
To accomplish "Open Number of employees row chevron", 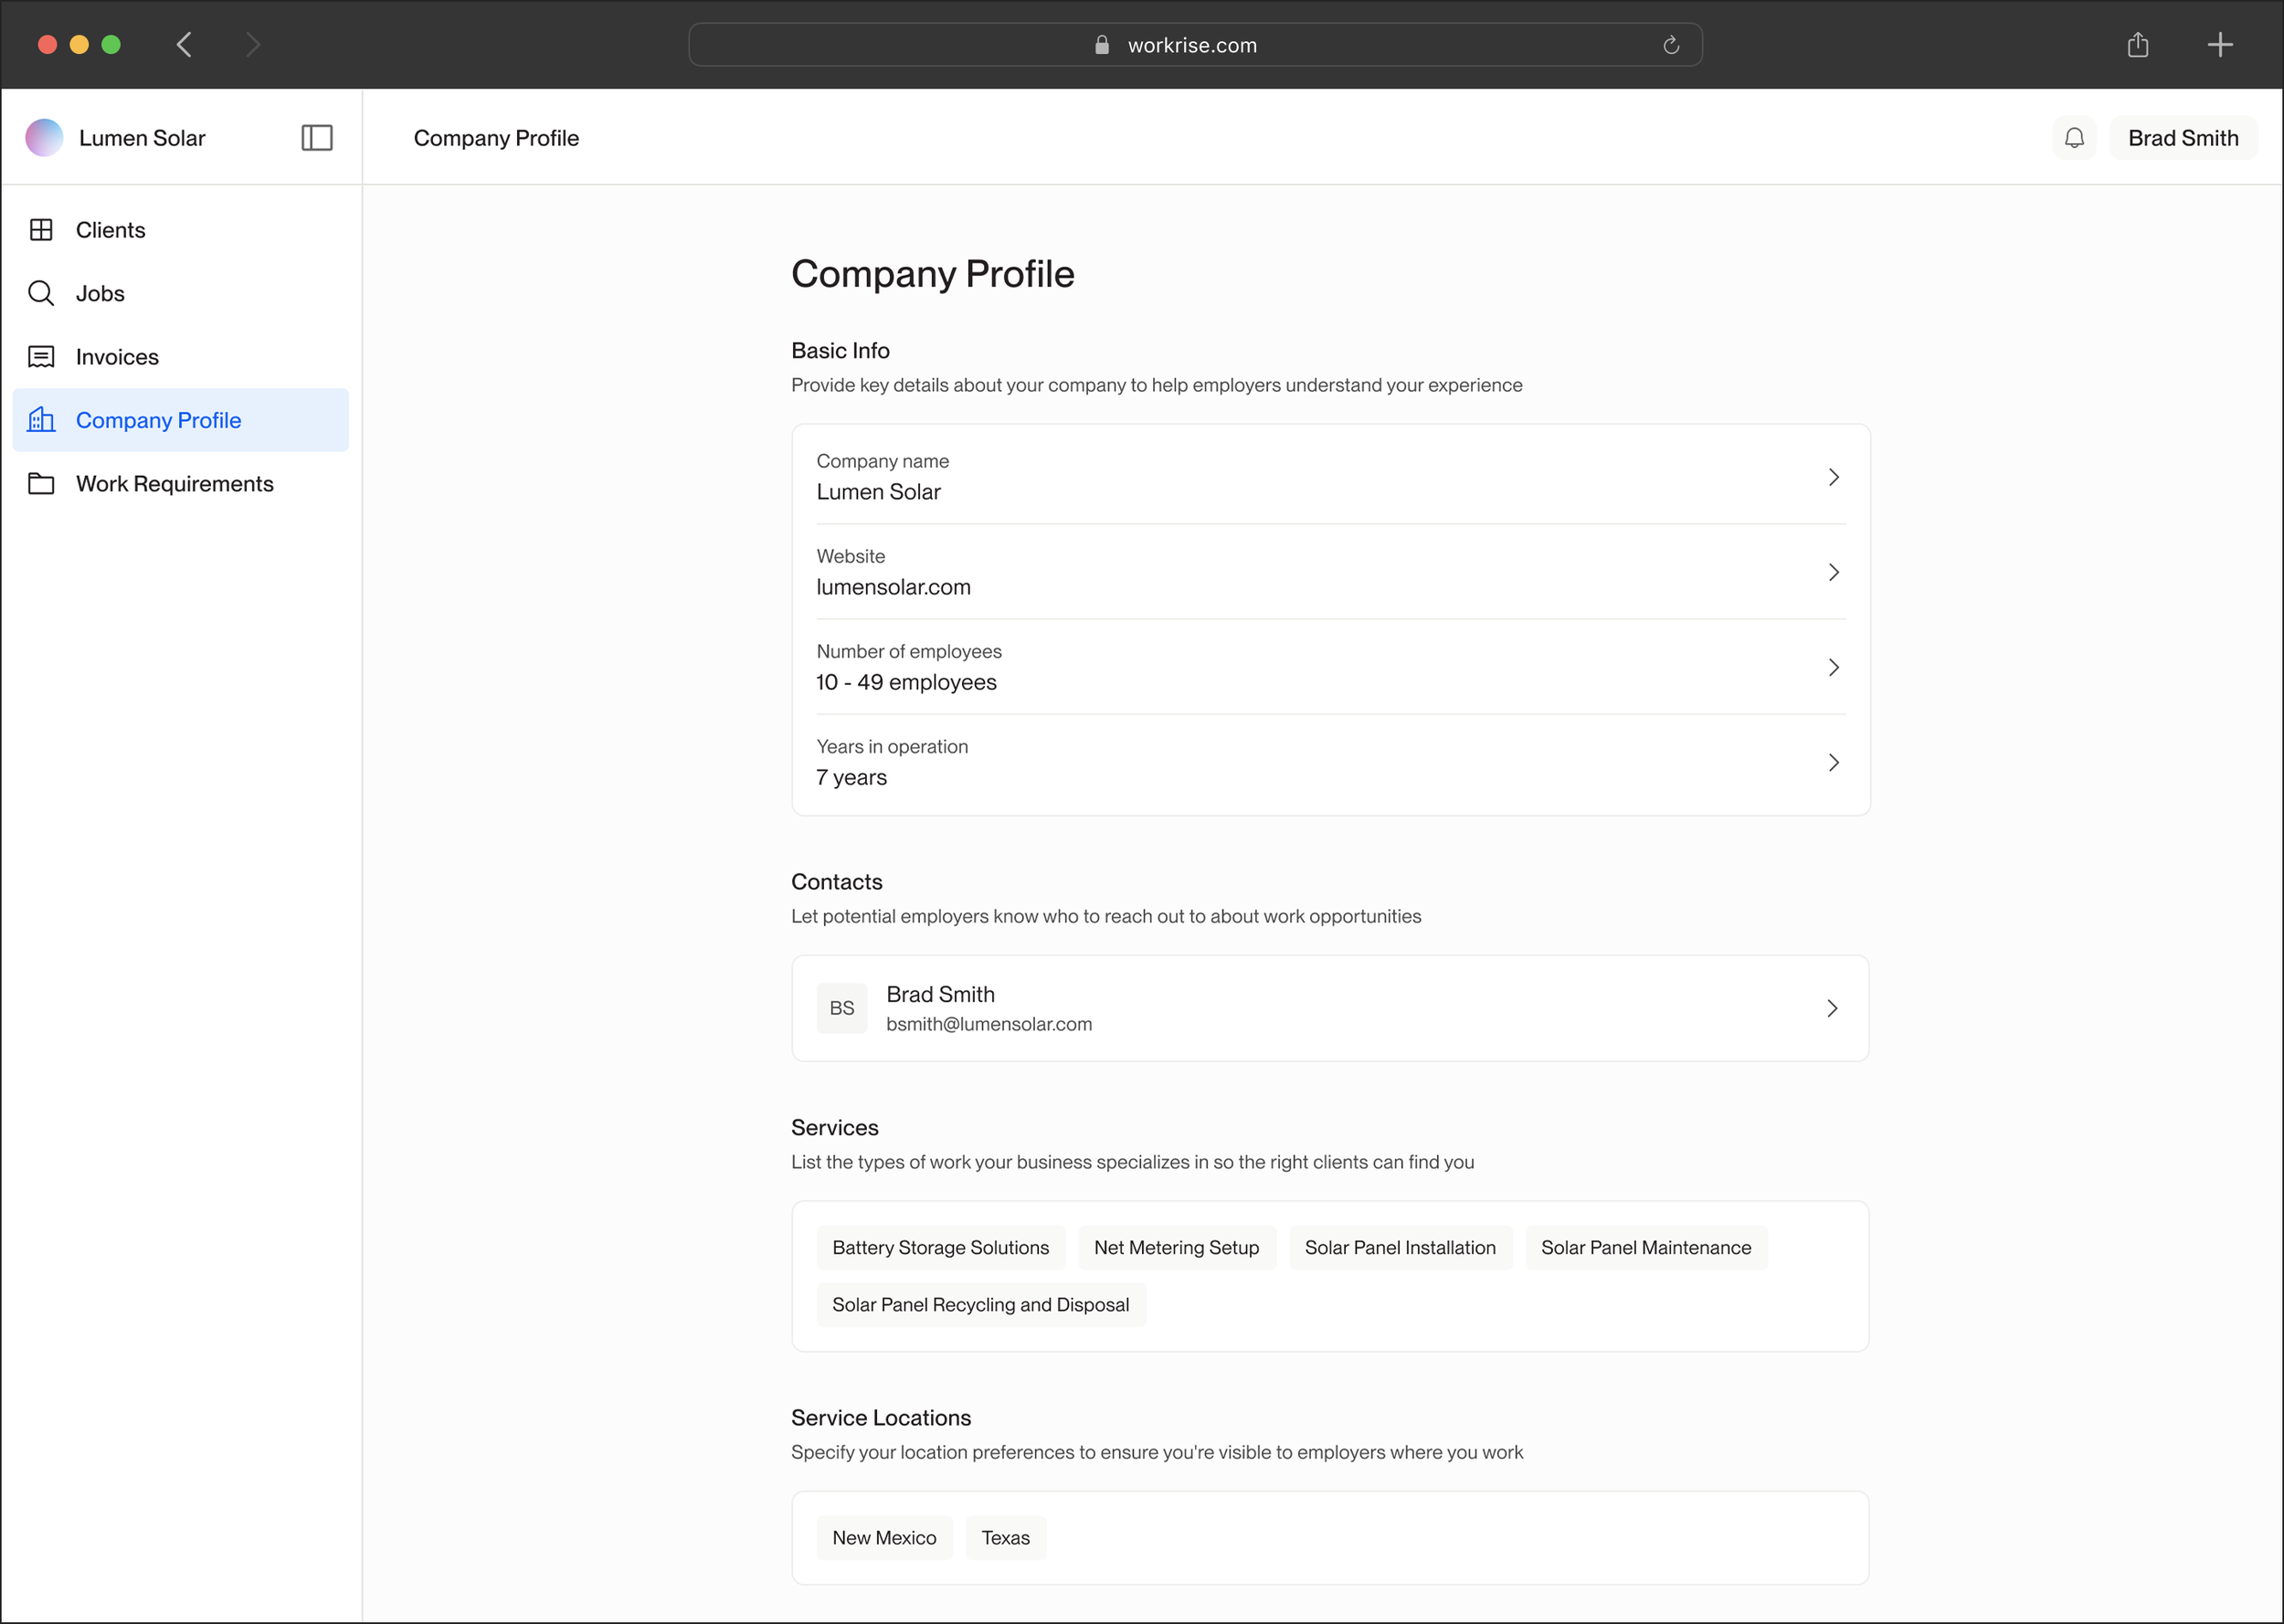I will (1833, 667).
